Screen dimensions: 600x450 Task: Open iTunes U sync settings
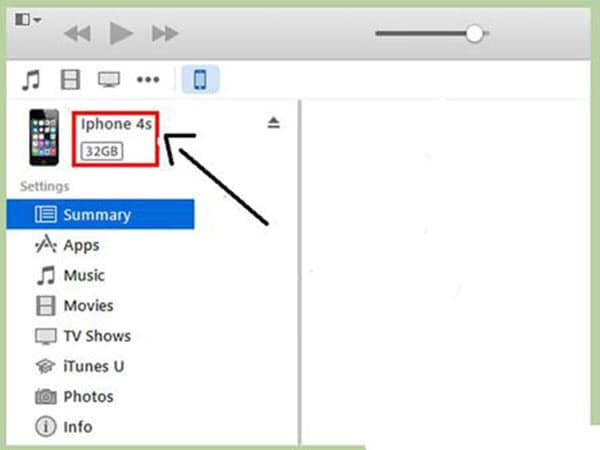pyautogui.click(x=80, y=366)
